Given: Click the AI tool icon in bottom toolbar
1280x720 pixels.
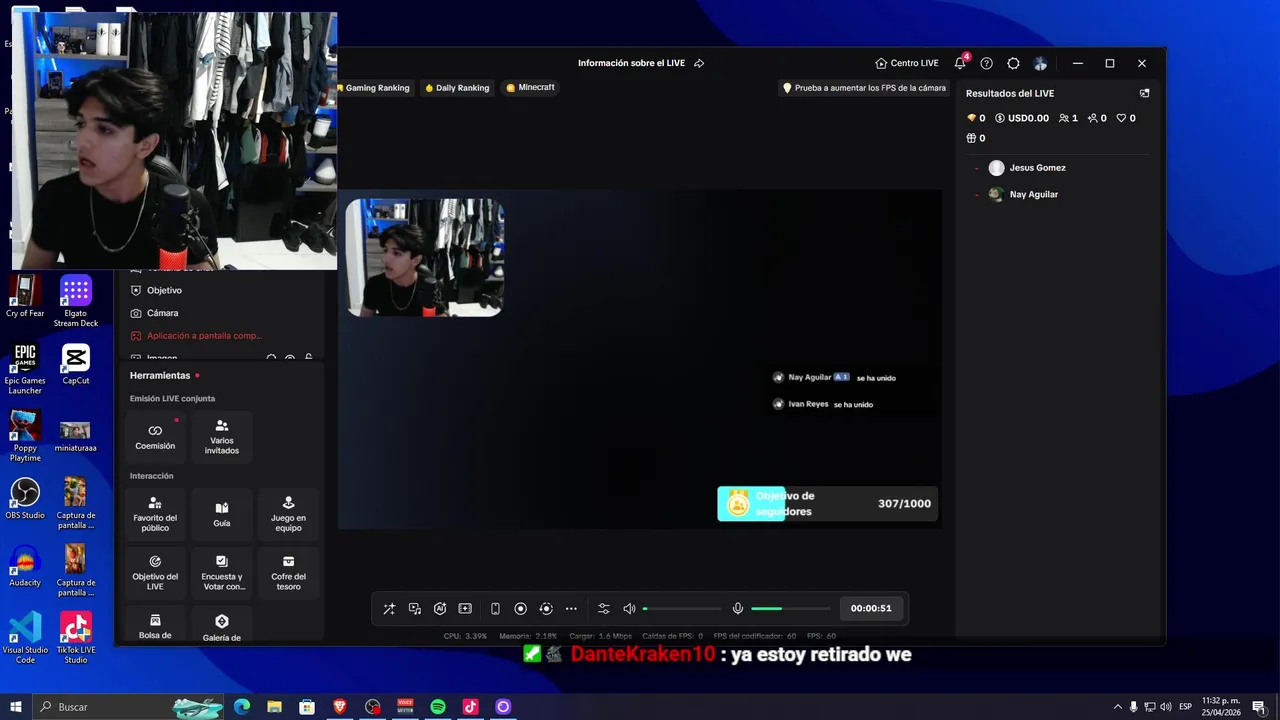Looking at the screenshot, I should click(x=440, y=608).
